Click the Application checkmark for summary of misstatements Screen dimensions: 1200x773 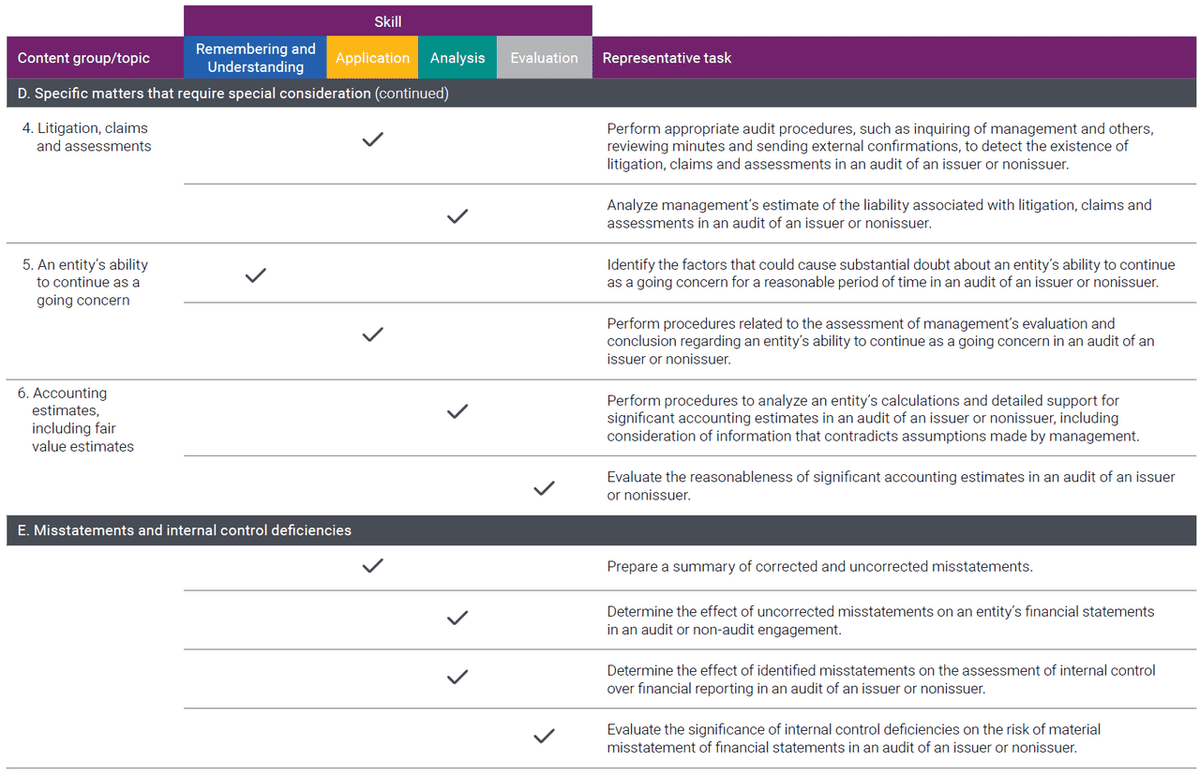click(x=372, y=566)
